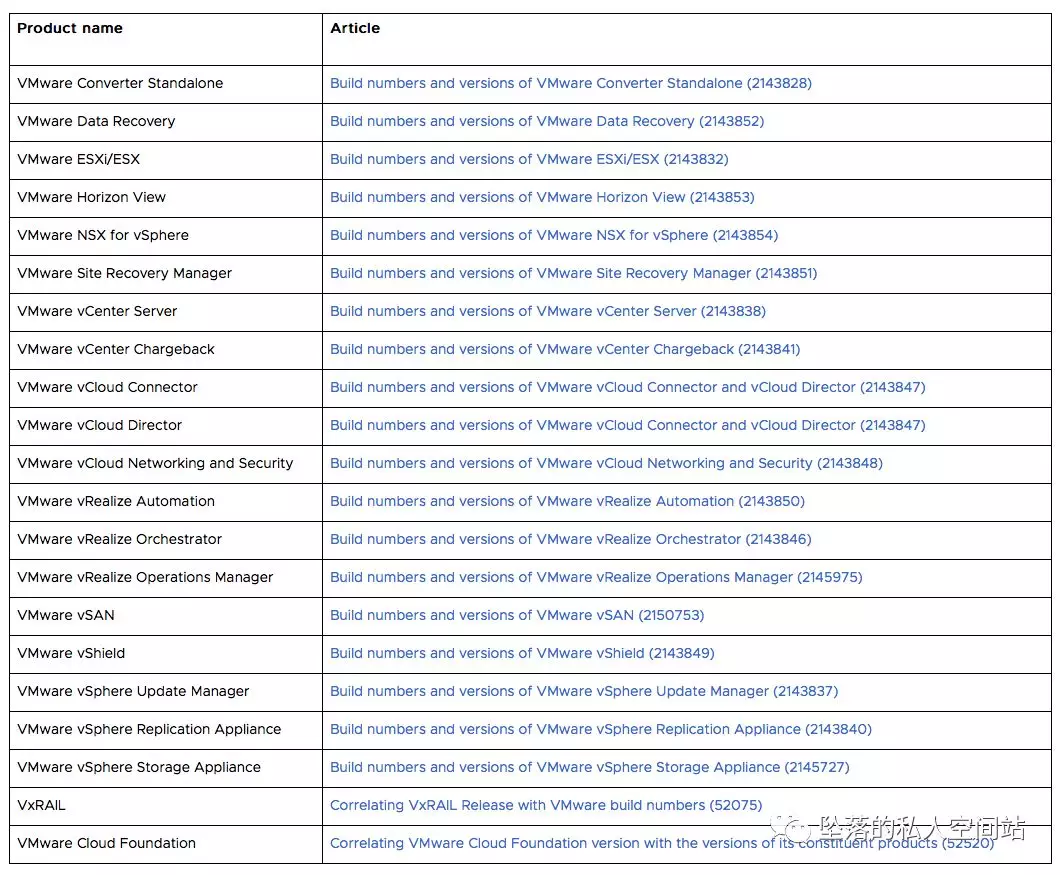Open the vCloud Networking and Security article
This screenshot has width=1060, height=875.
point(606,463)
